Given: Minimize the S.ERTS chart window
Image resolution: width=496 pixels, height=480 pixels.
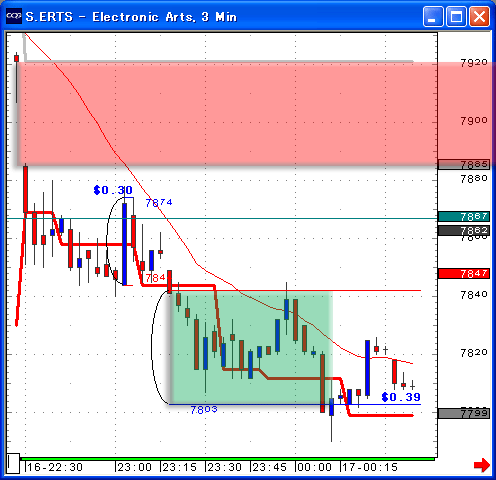Looking at the screenshot, I should pyautogui.click(x=433, y=16).
